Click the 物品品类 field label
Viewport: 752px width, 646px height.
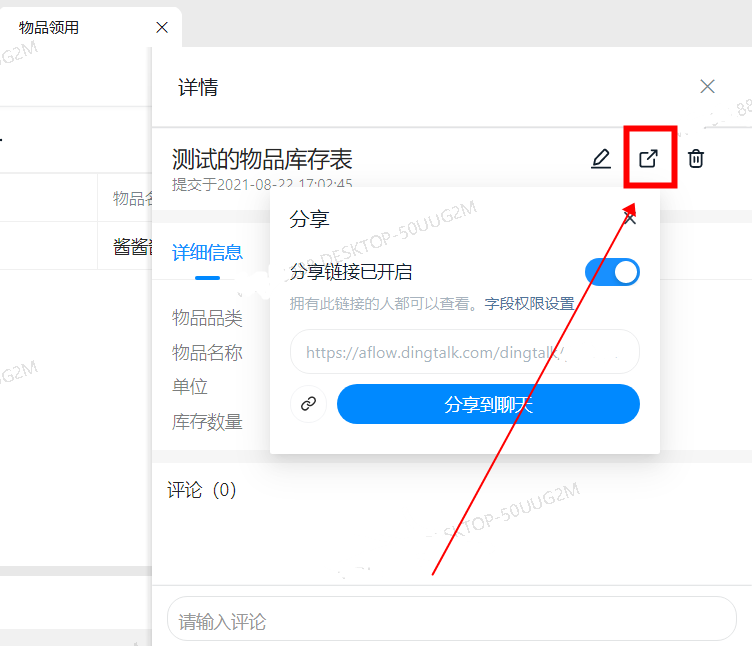click(x=207, y=318)
